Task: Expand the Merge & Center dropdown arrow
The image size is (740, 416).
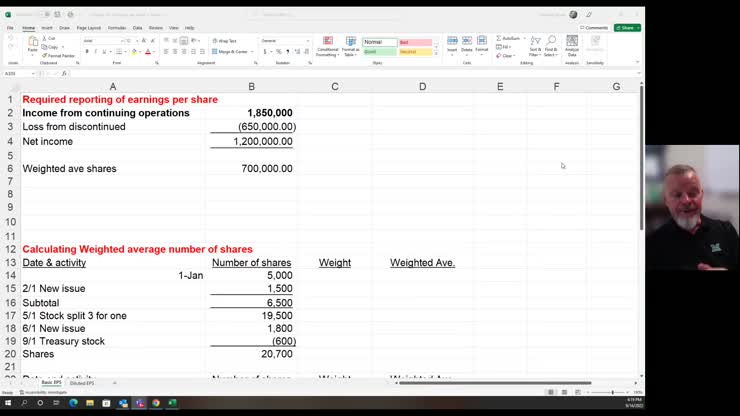Action: [x=250, y=52]
